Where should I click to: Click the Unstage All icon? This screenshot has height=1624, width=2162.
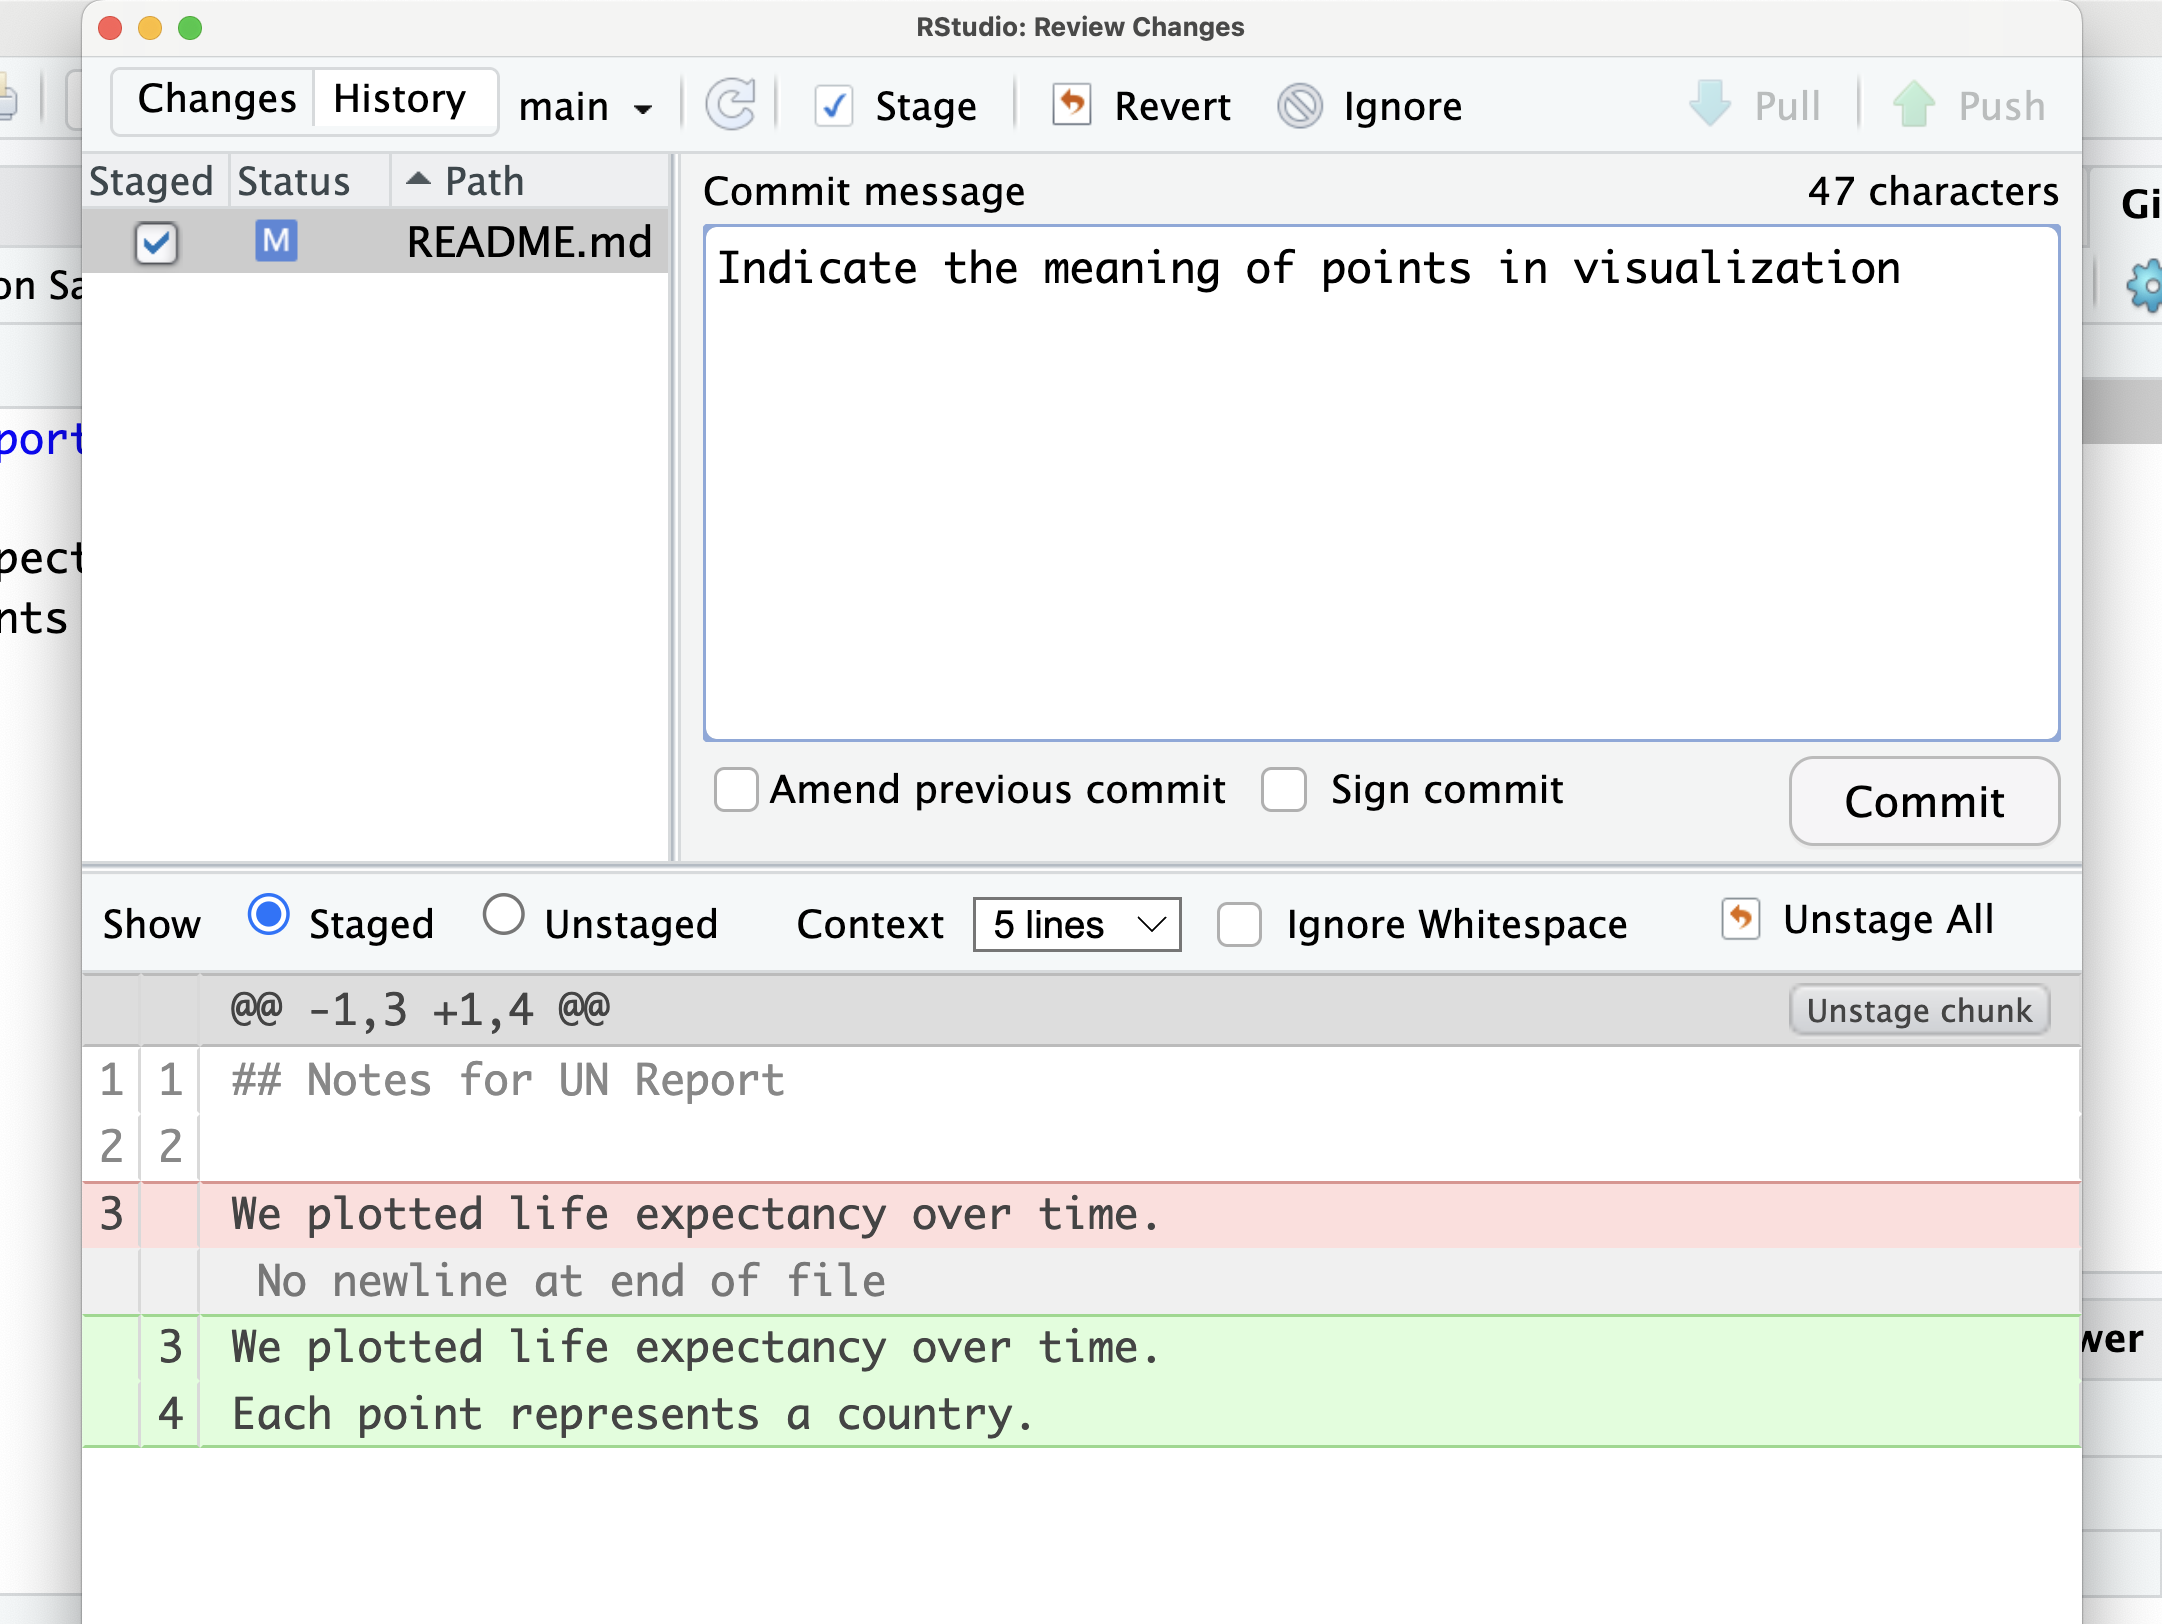coord(1740,918)
